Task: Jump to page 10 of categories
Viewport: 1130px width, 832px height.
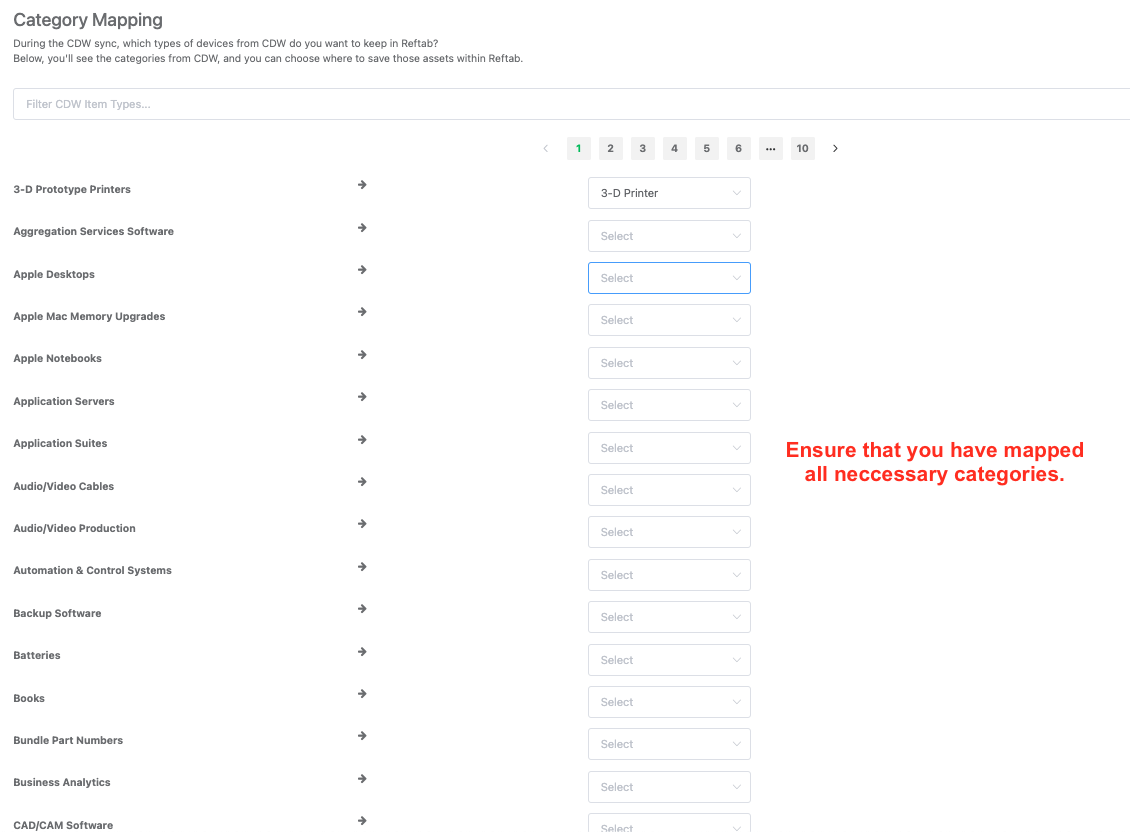Action: pyautogui.click(x=803, y=149)
